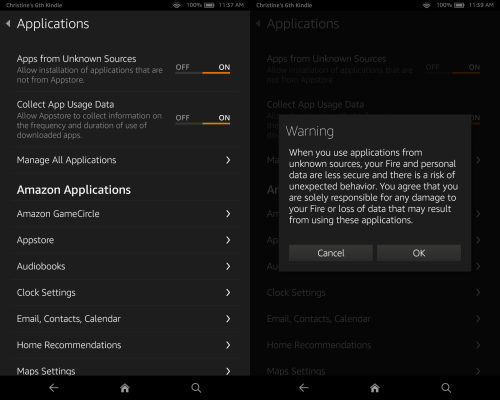Open Home Recommendations chevron on left screen
500x400 pixels.
228,345
